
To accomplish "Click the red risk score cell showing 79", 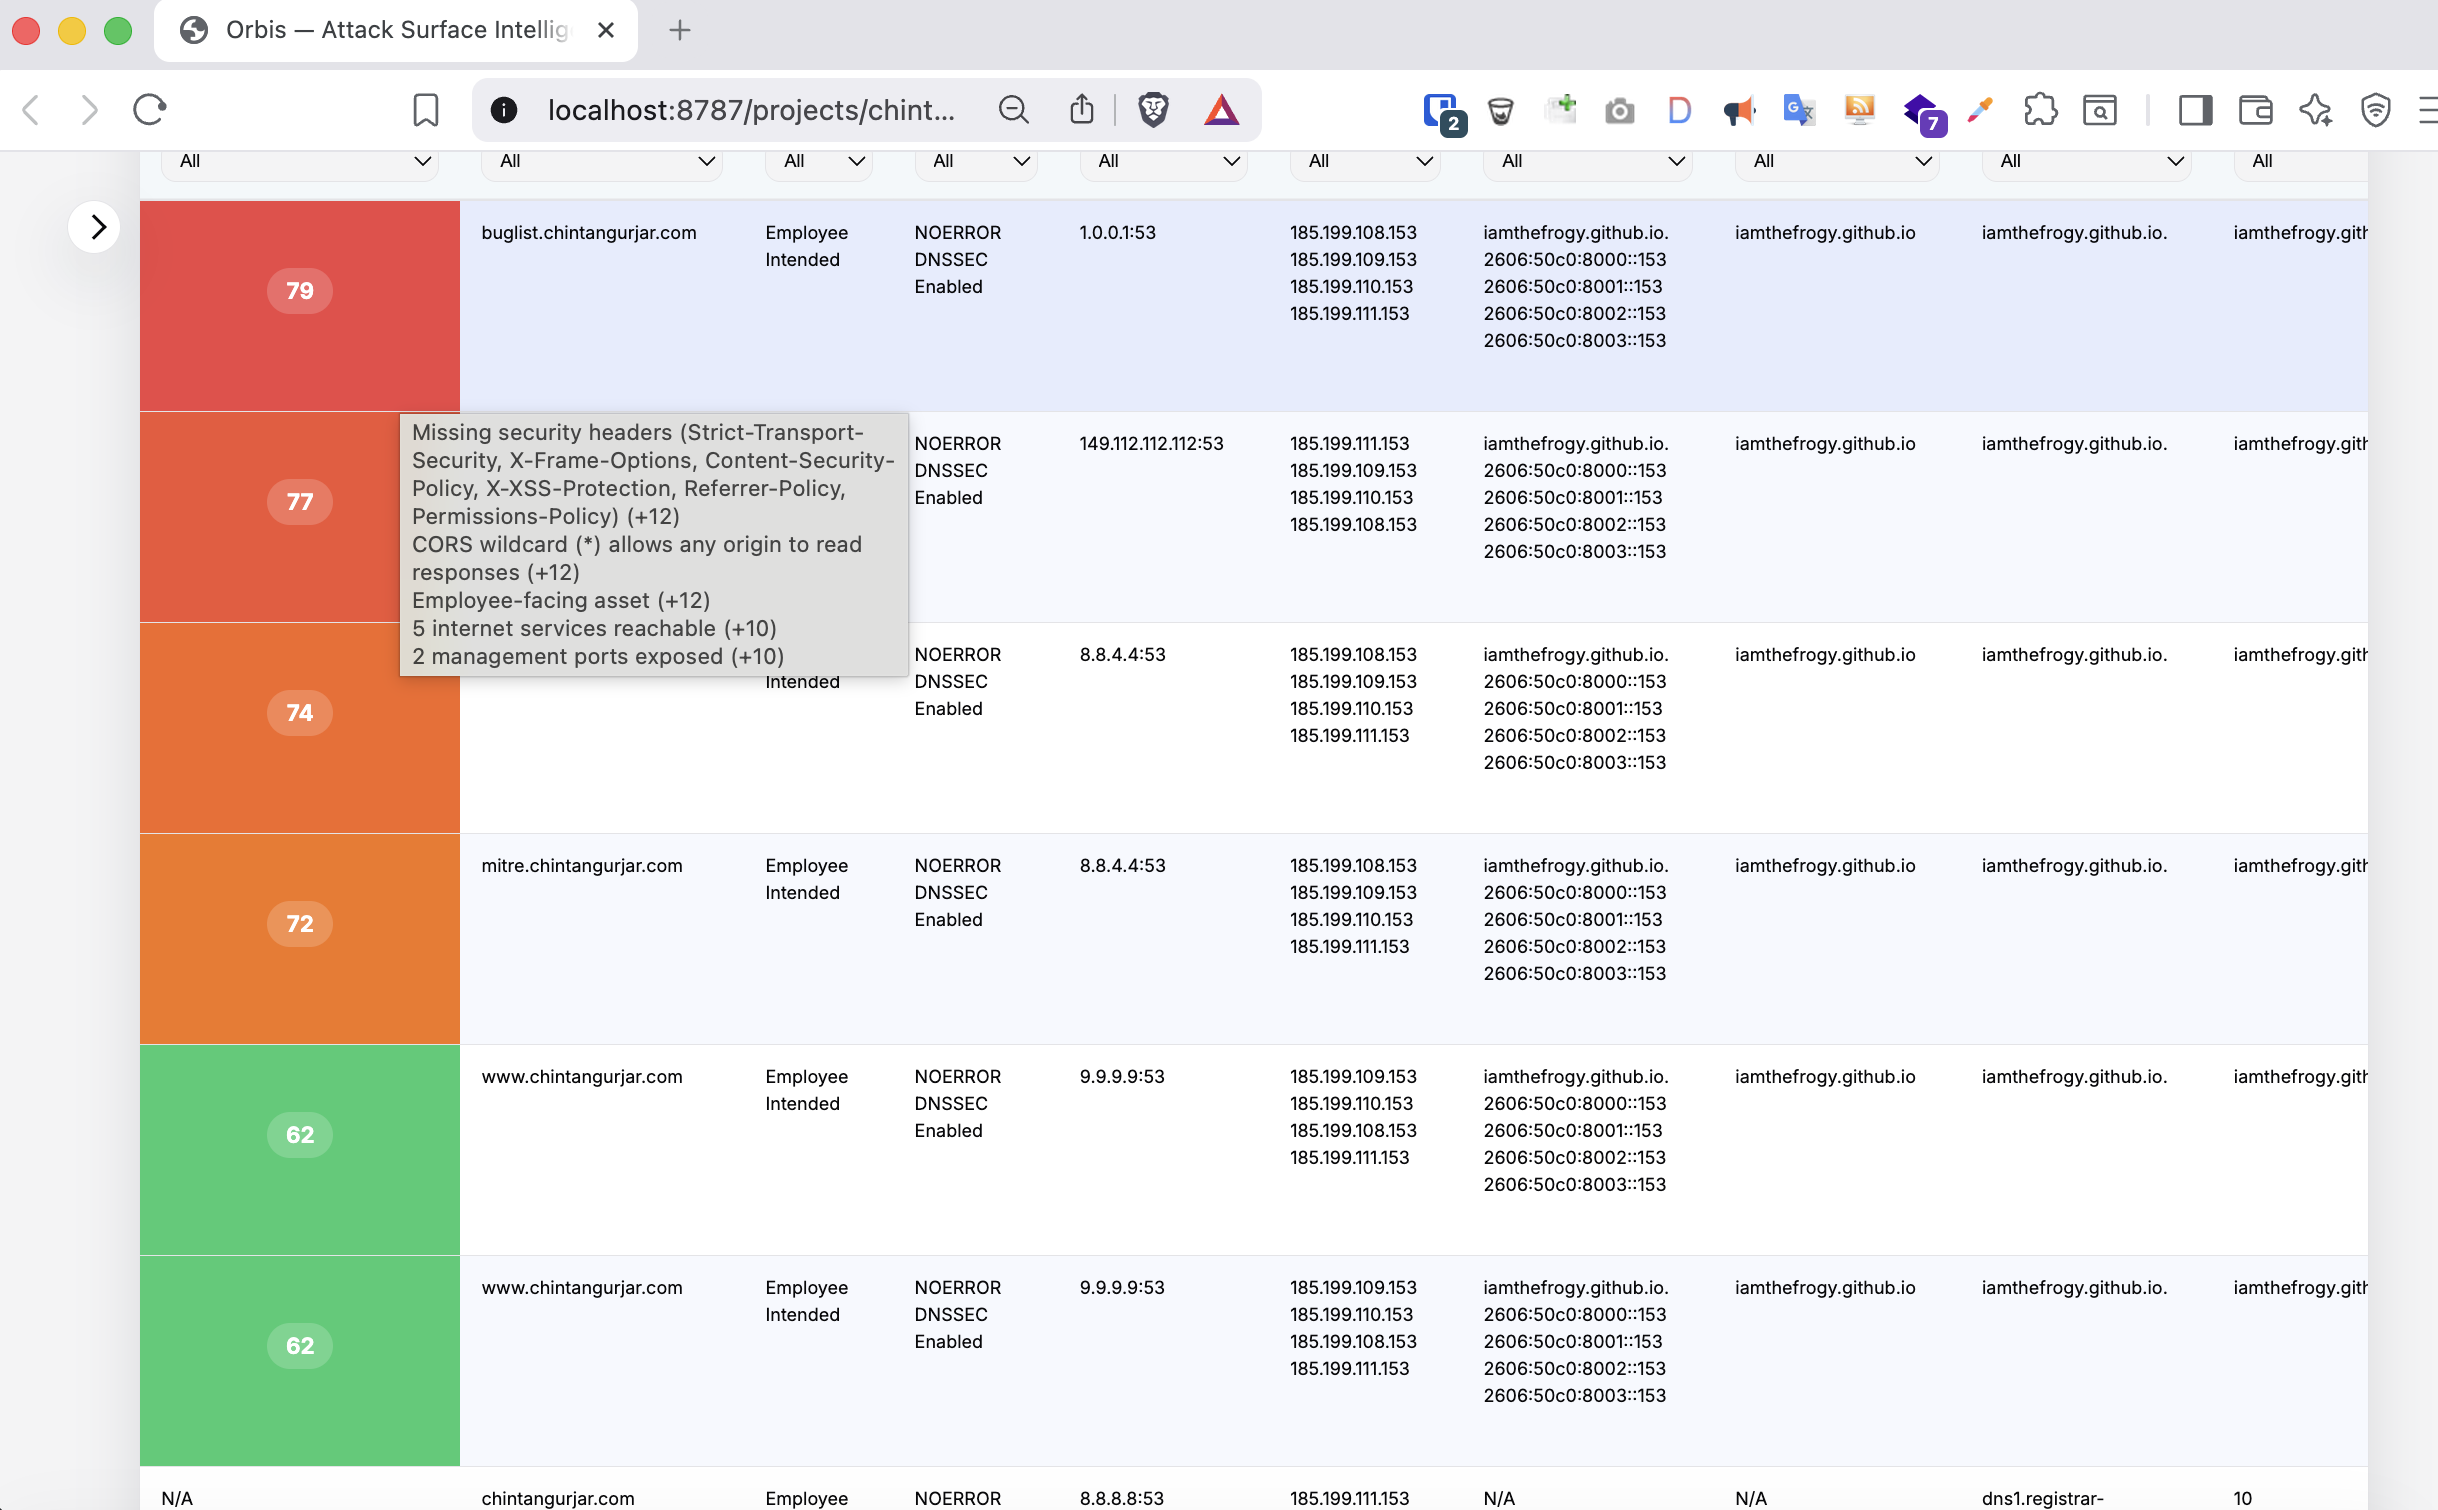I will (x=300, y=306).
